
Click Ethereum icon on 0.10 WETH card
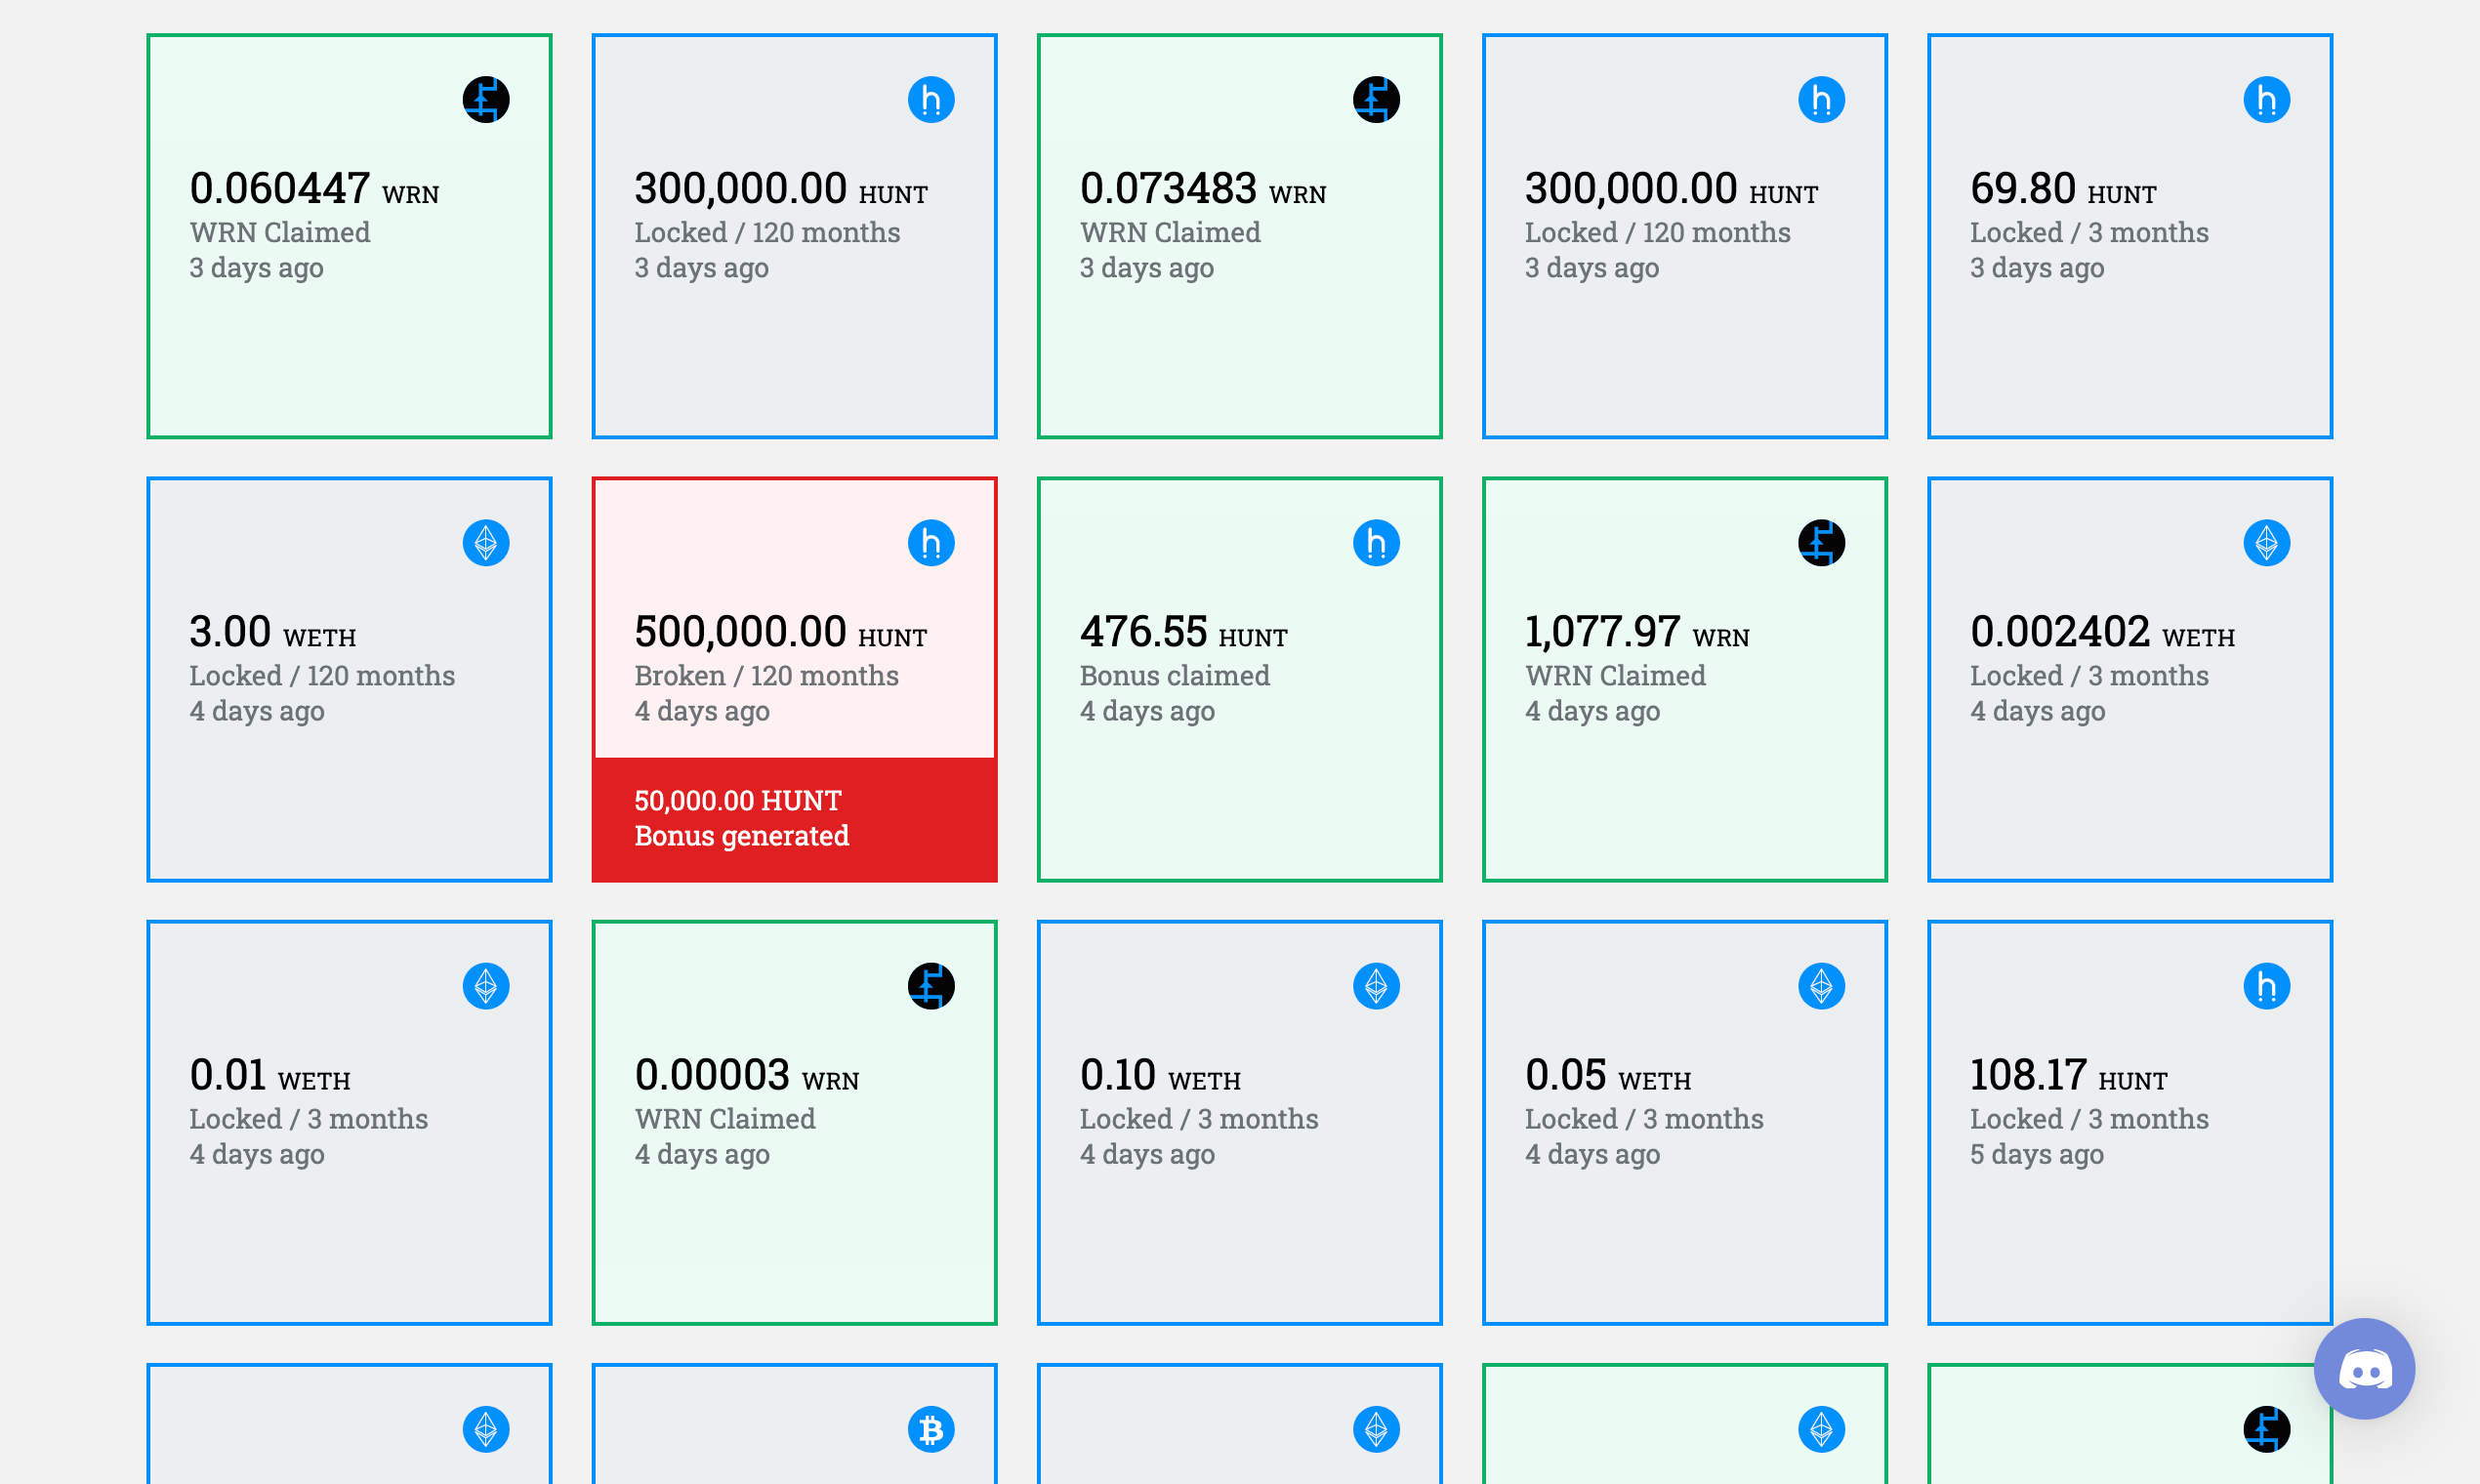pos(1376,986)
